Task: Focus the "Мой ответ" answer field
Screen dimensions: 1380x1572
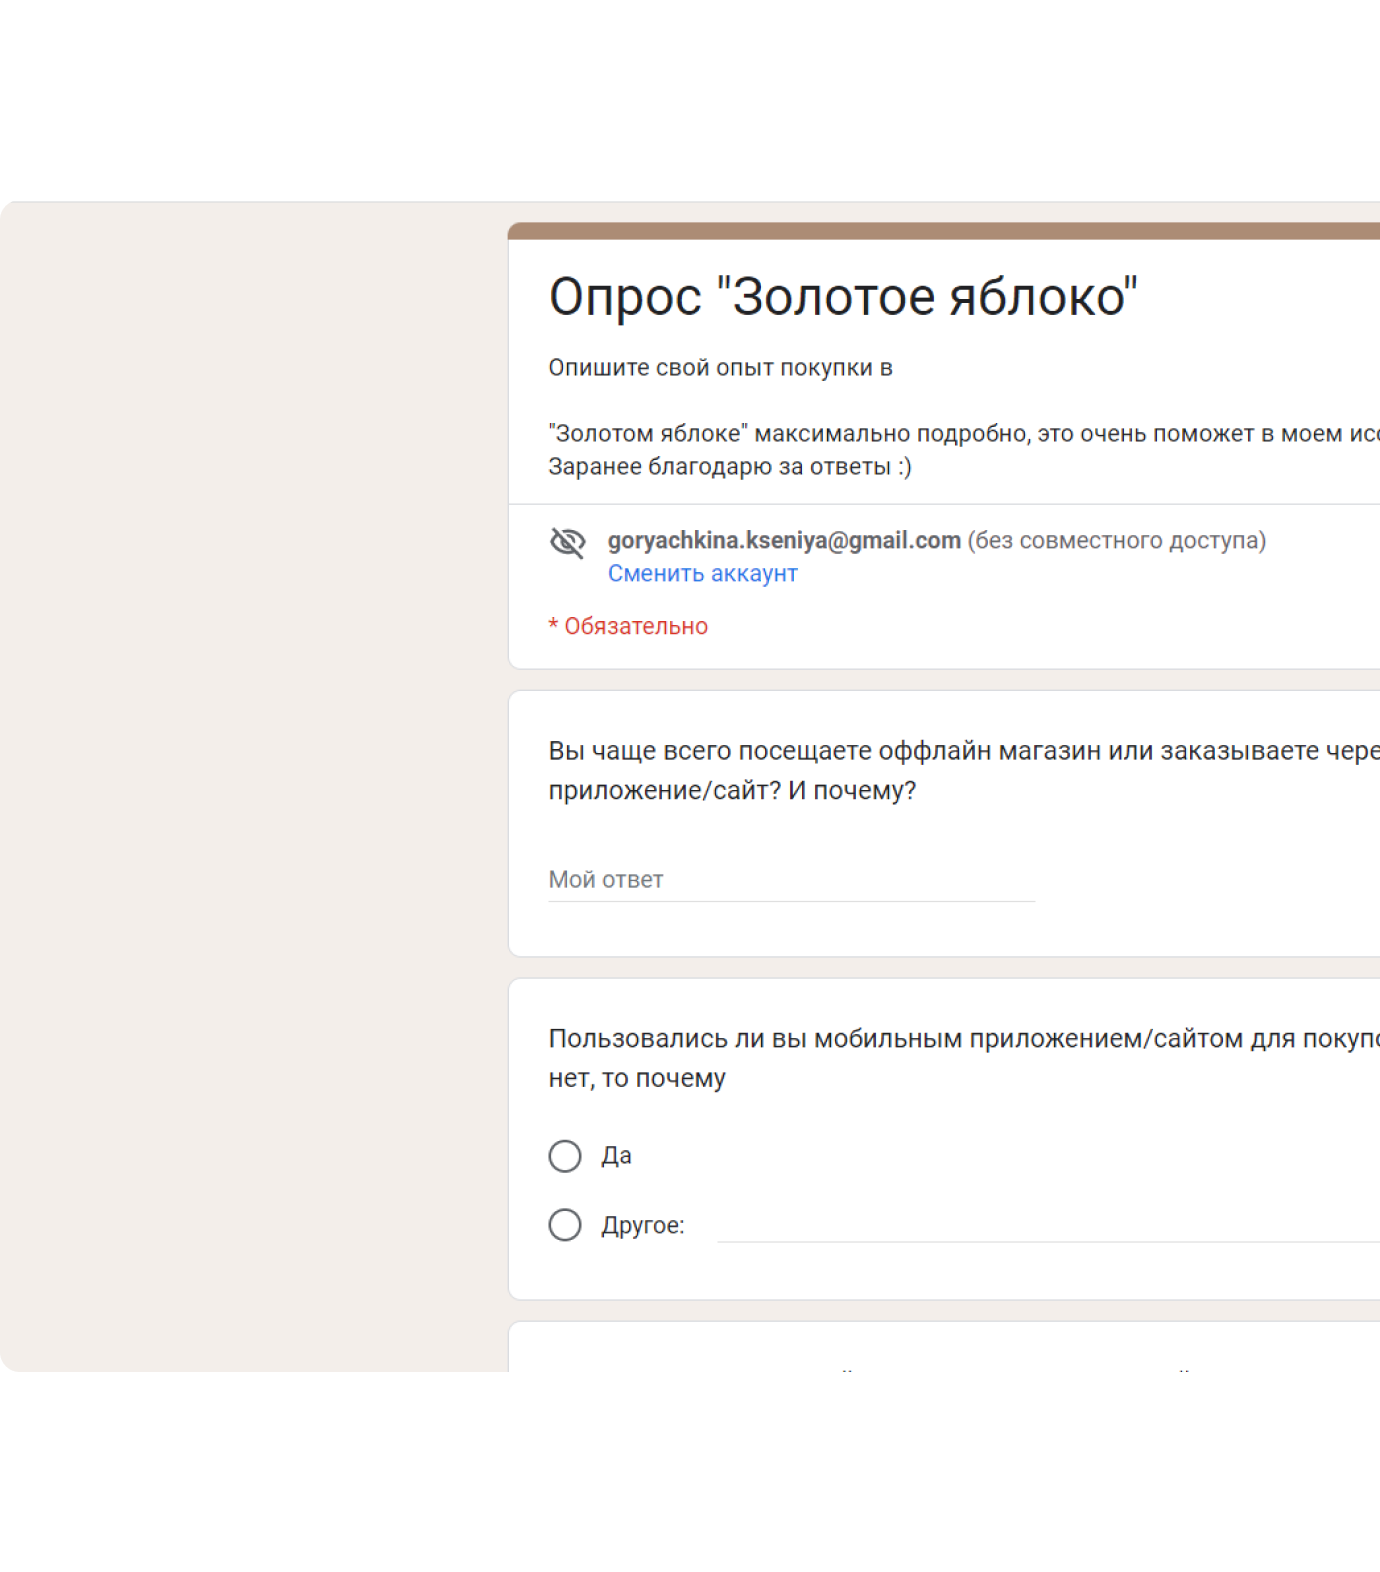Action: click(791, 880)
